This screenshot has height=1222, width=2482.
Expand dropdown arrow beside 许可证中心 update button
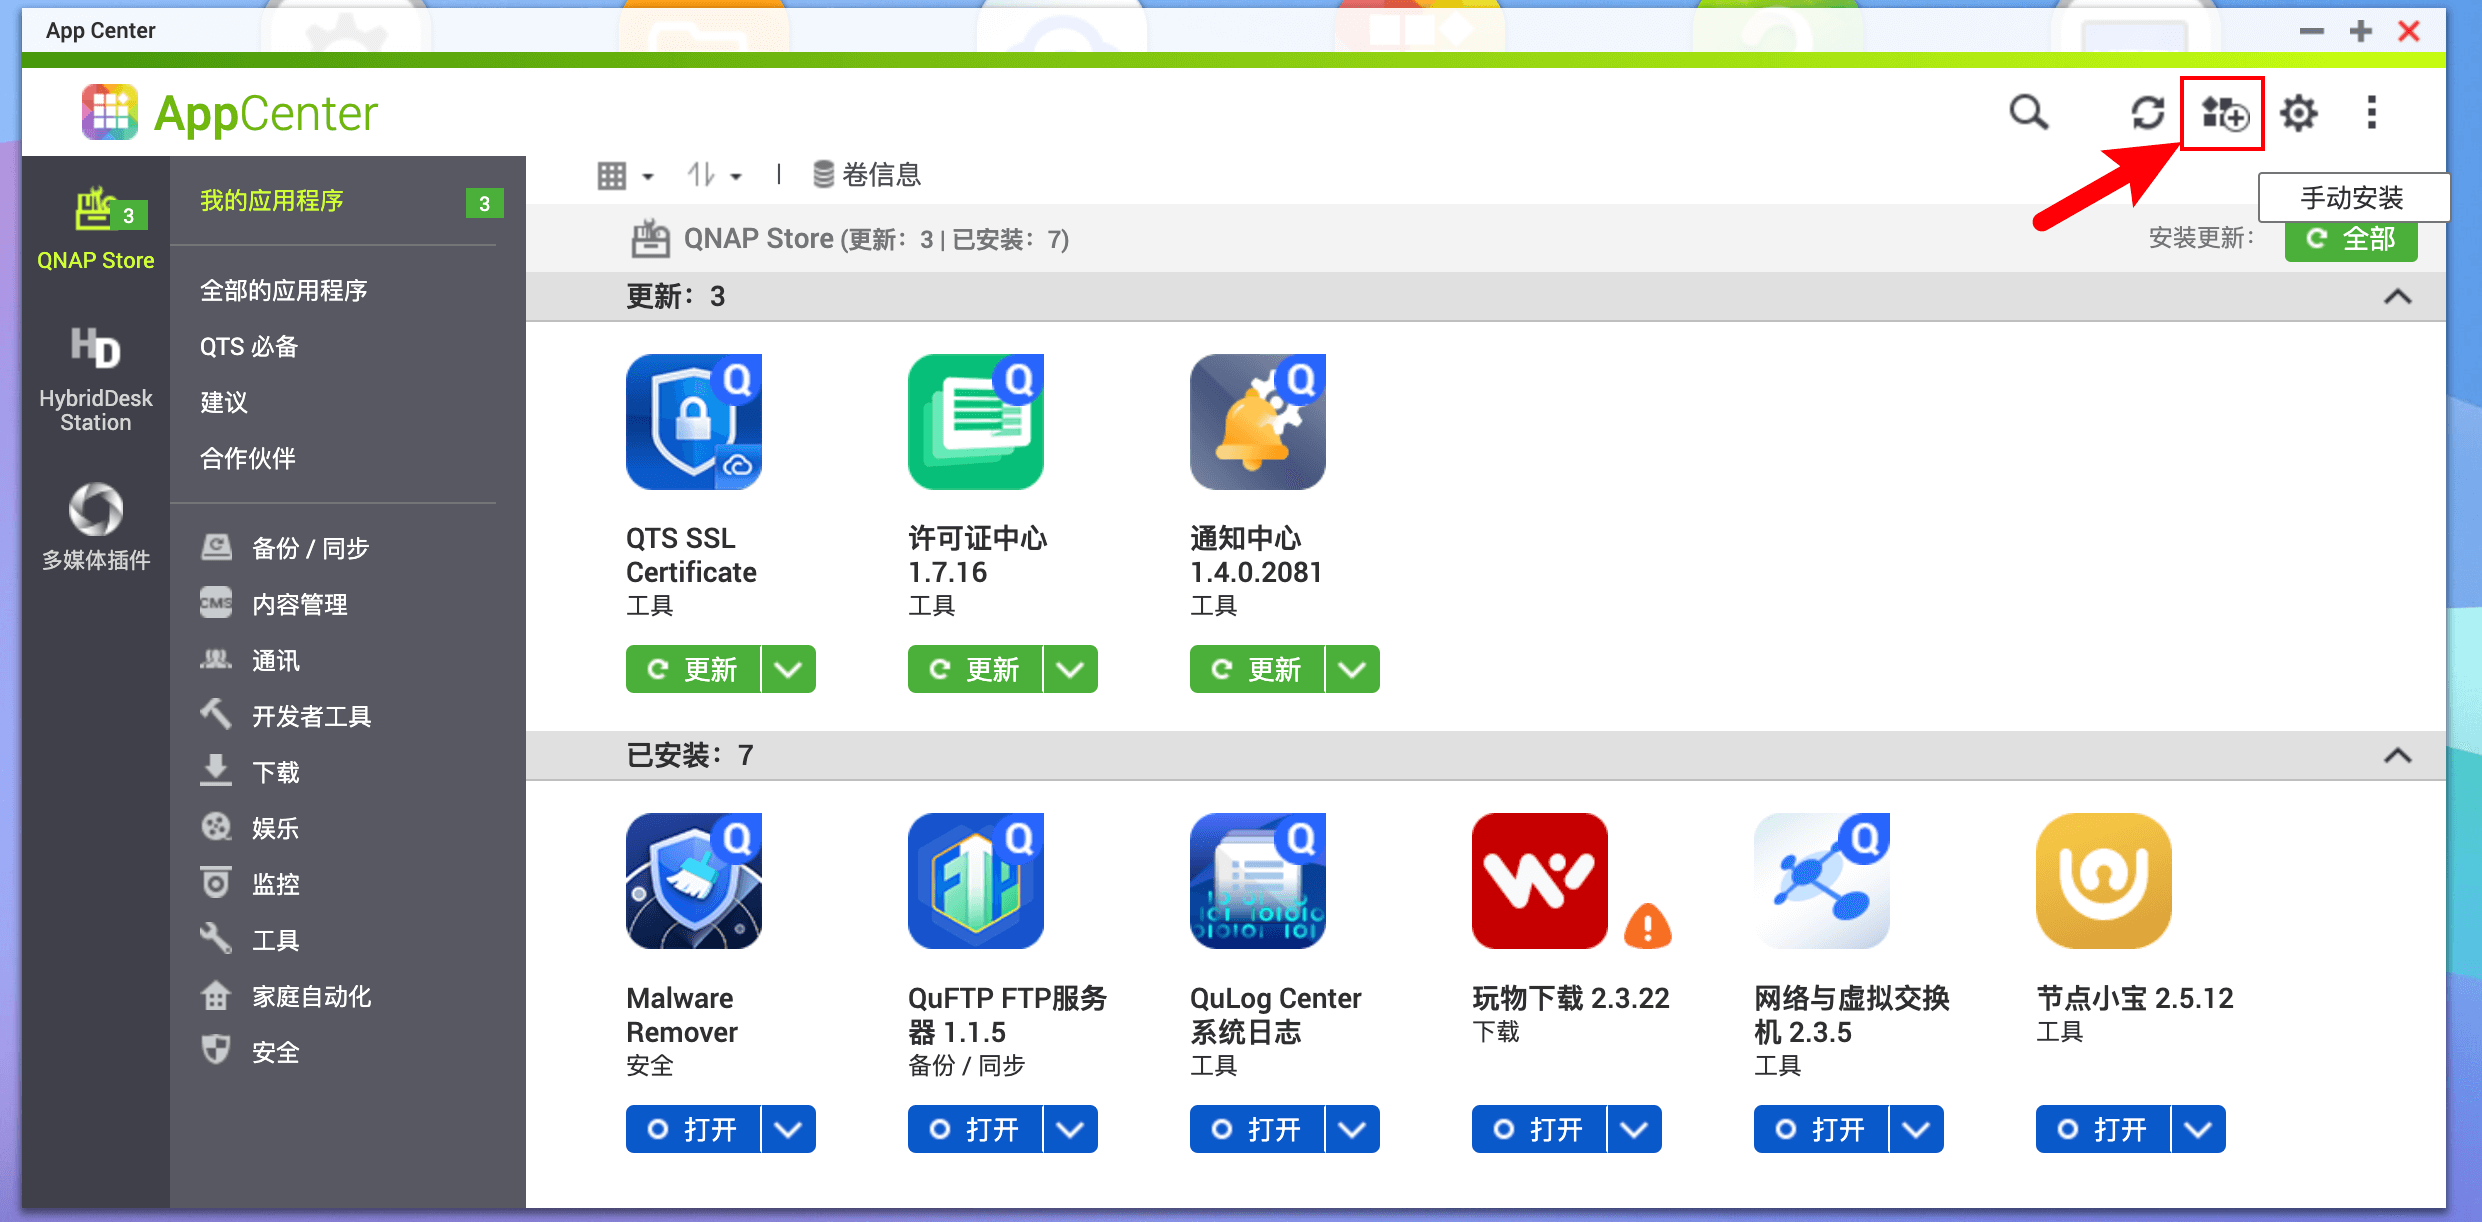(1070, 669)
